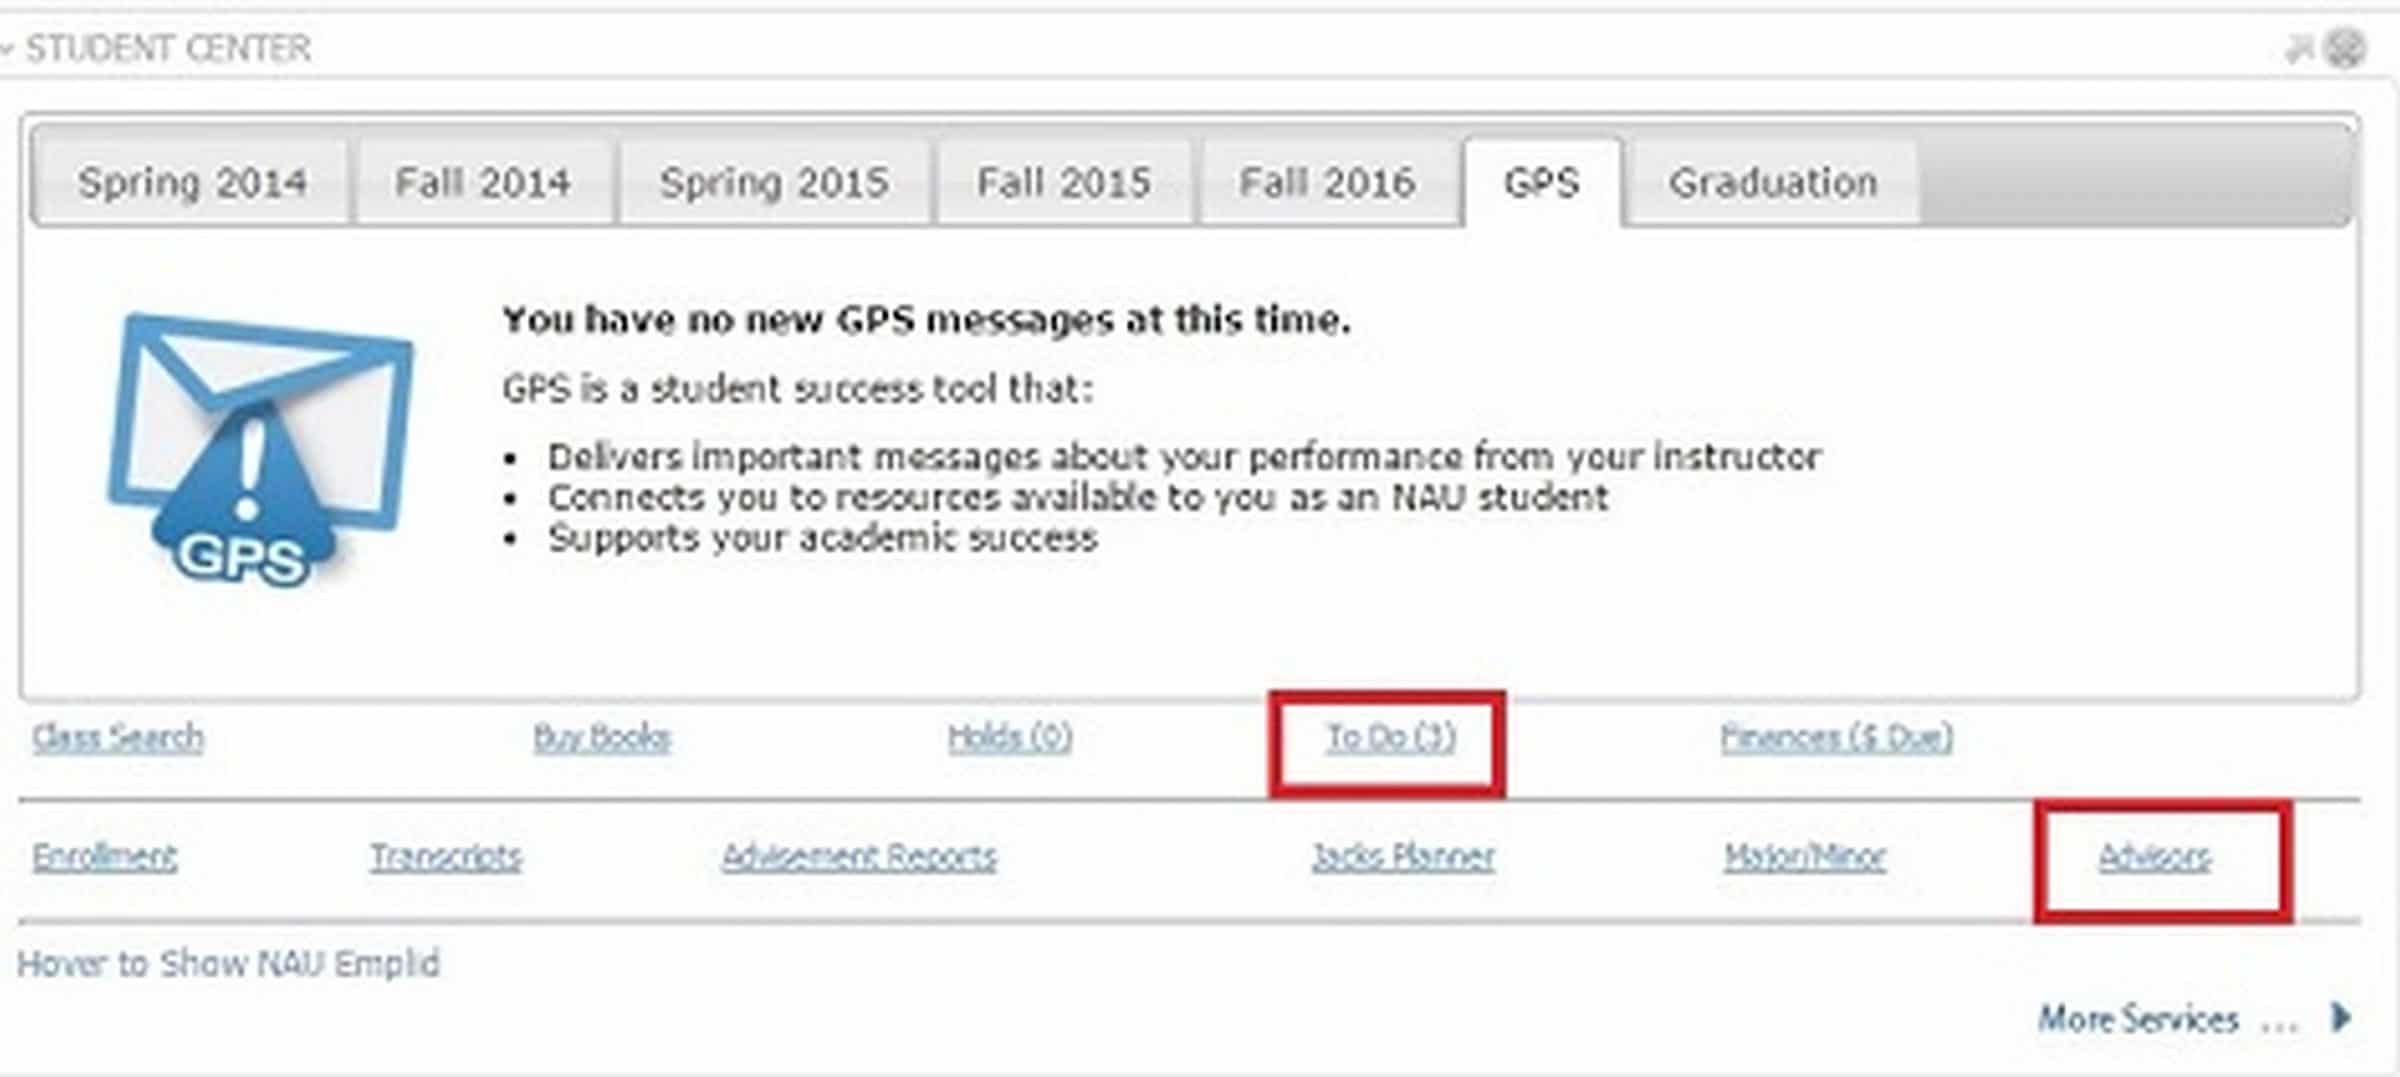The width and height of the screenshot is (2400, 1077).
Task: Open the Transcripts link
Action: [x=446, y=857]
